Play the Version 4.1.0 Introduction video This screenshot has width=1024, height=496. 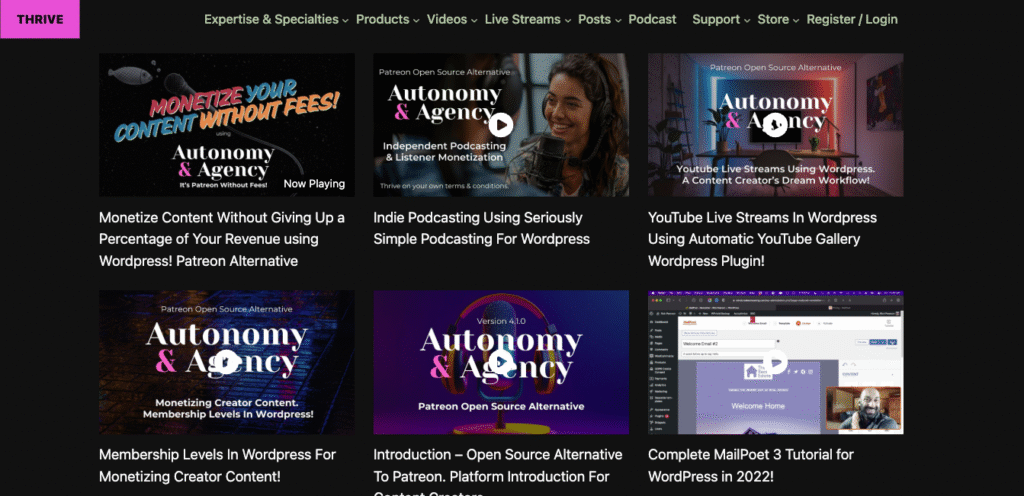click(500, 362)
